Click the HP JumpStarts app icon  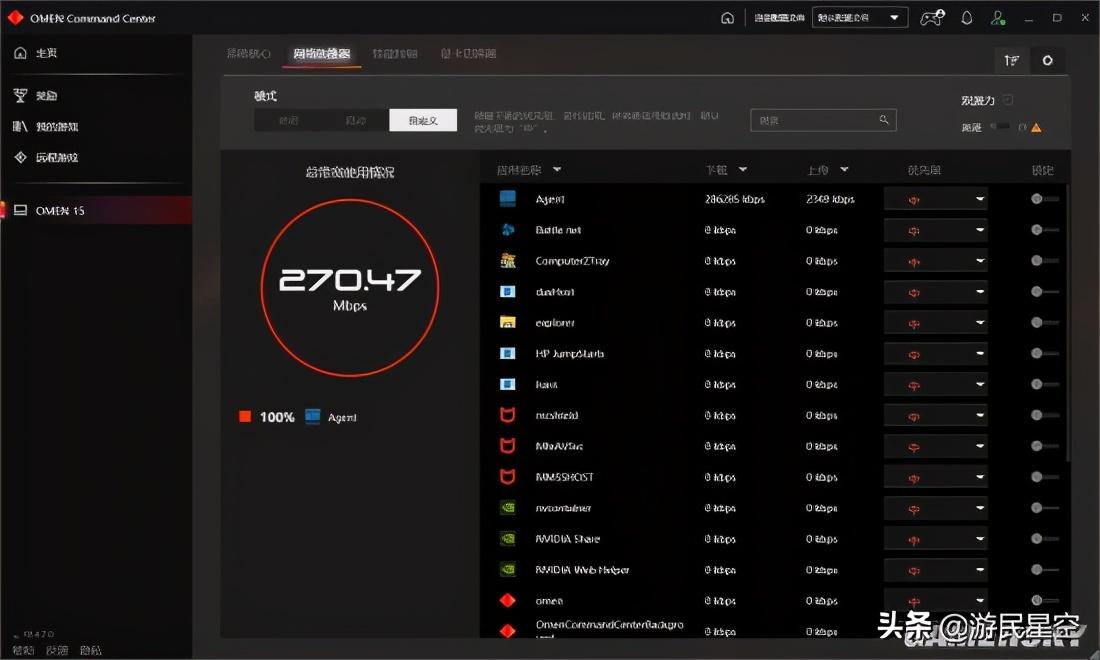(508, 353)
